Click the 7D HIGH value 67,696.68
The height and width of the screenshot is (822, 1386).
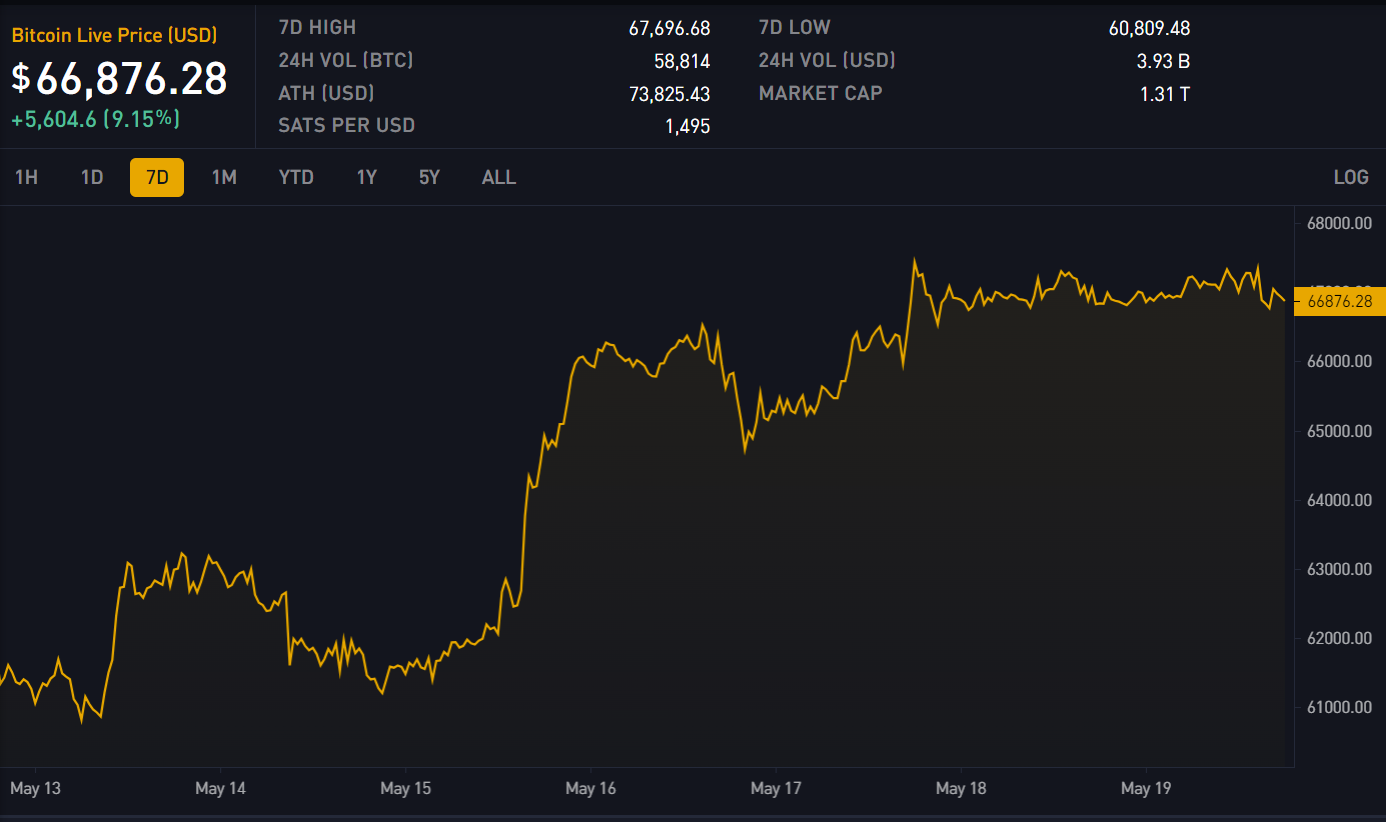669,28
